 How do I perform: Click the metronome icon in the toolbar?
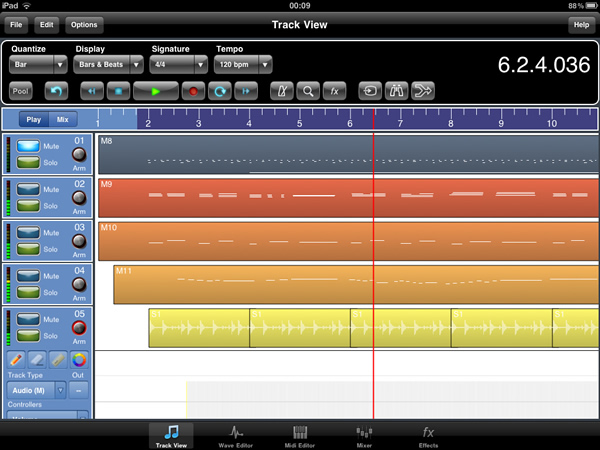click(x=282, y=91)
